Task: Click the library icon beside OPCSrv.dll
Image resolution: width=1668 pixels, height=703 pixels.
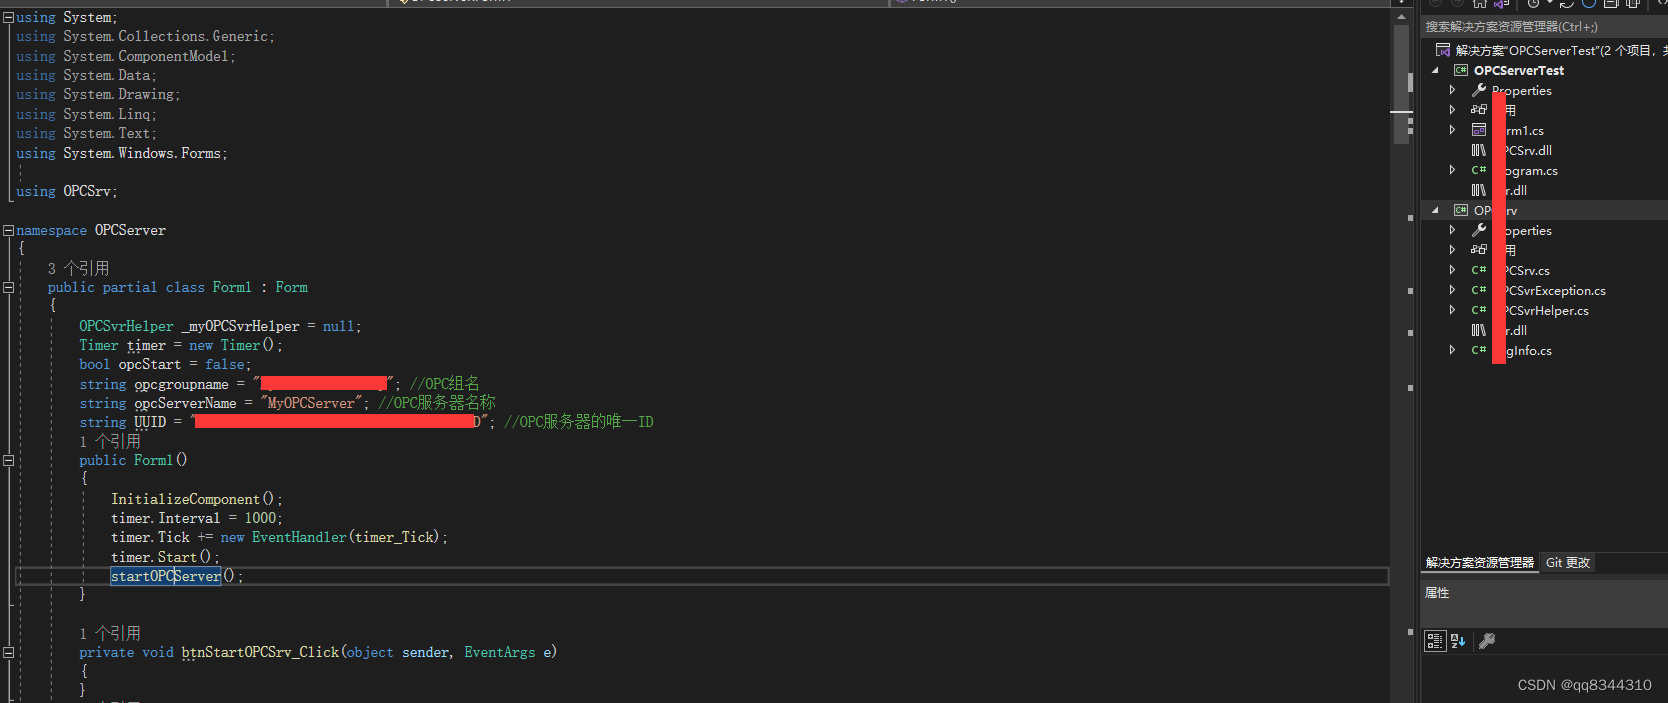Action: coord(1479,150)
